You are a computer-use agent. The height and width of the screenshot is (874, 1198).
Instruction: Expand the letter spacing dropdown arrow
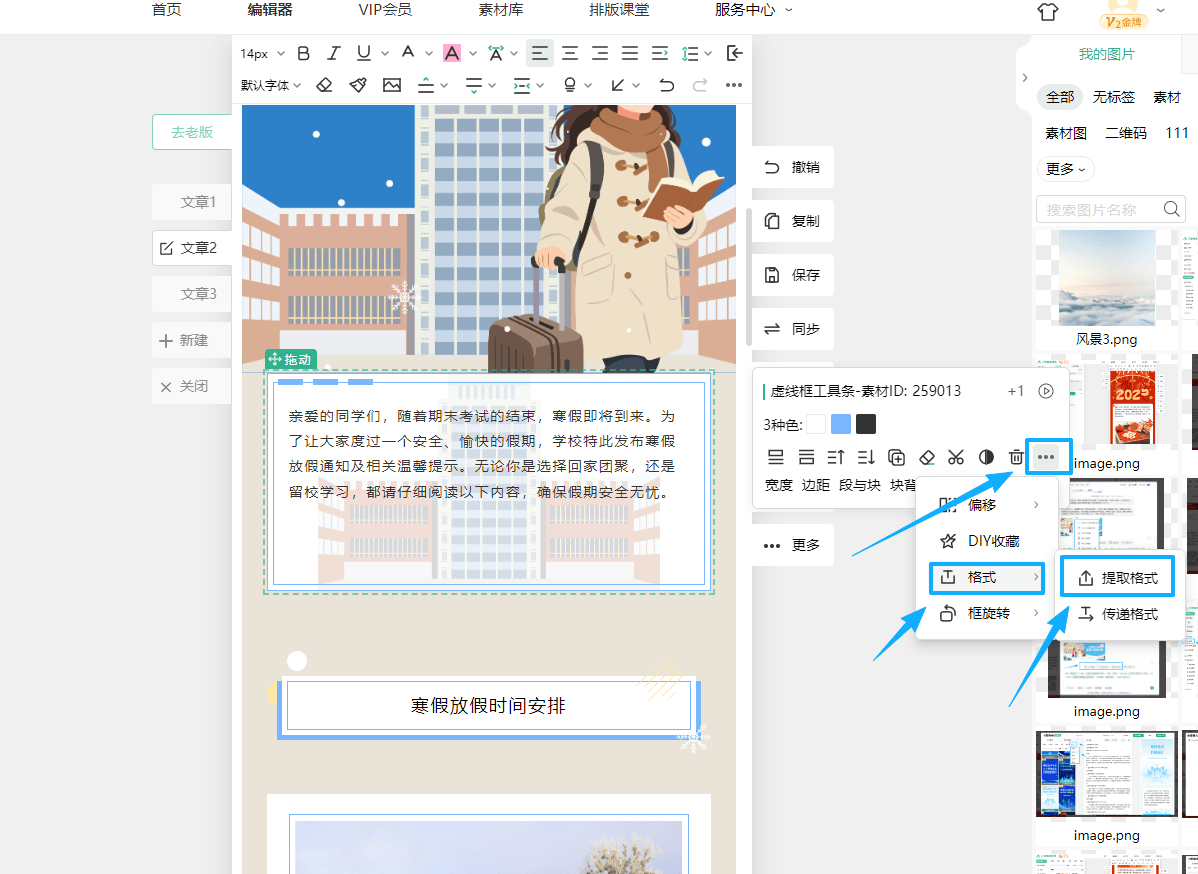click(x=514, y=53)
